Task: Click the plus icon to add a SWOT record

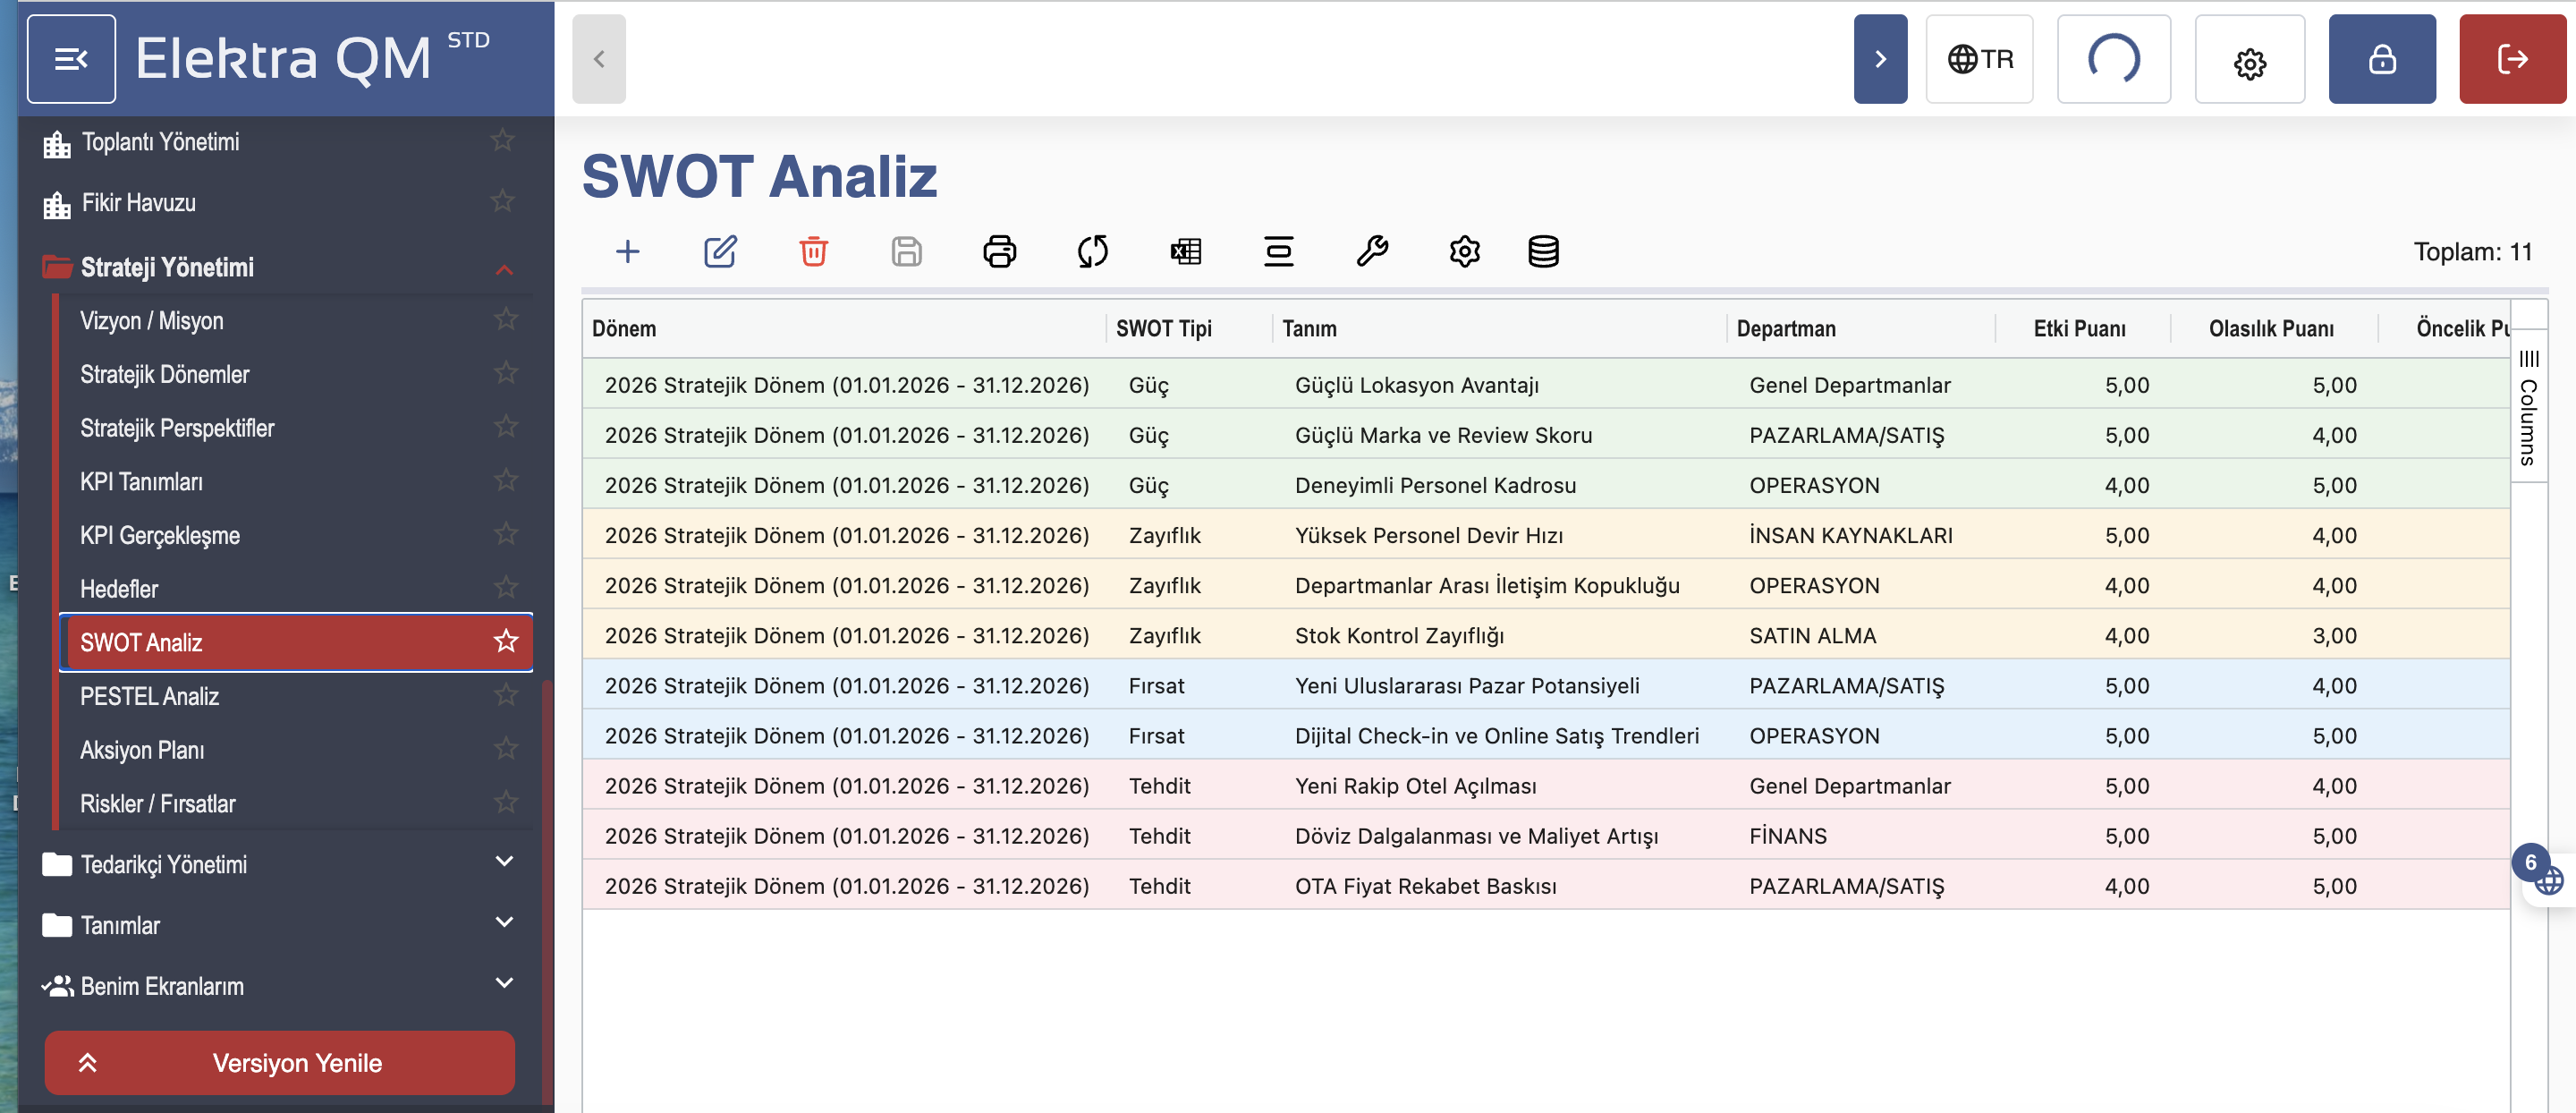Action: [627, 251]
